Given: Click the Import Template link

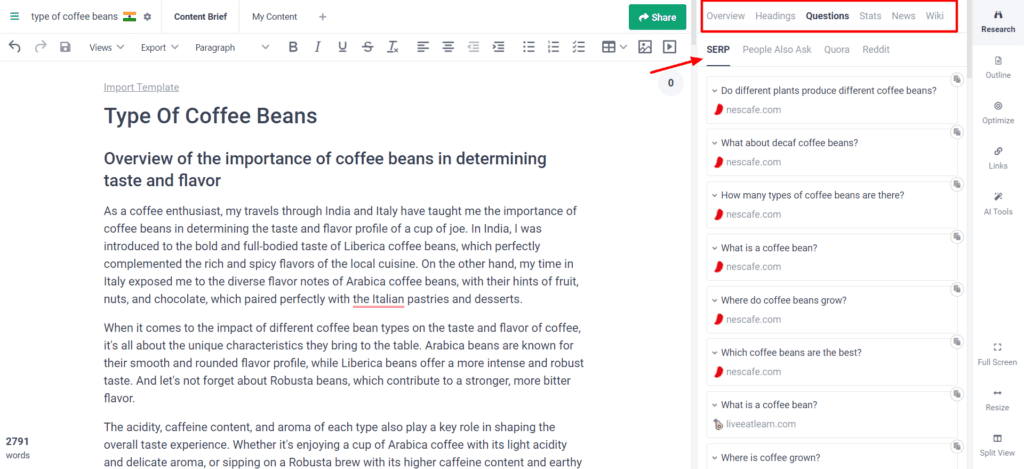Looking at the screenshot, I should (141, 88).
